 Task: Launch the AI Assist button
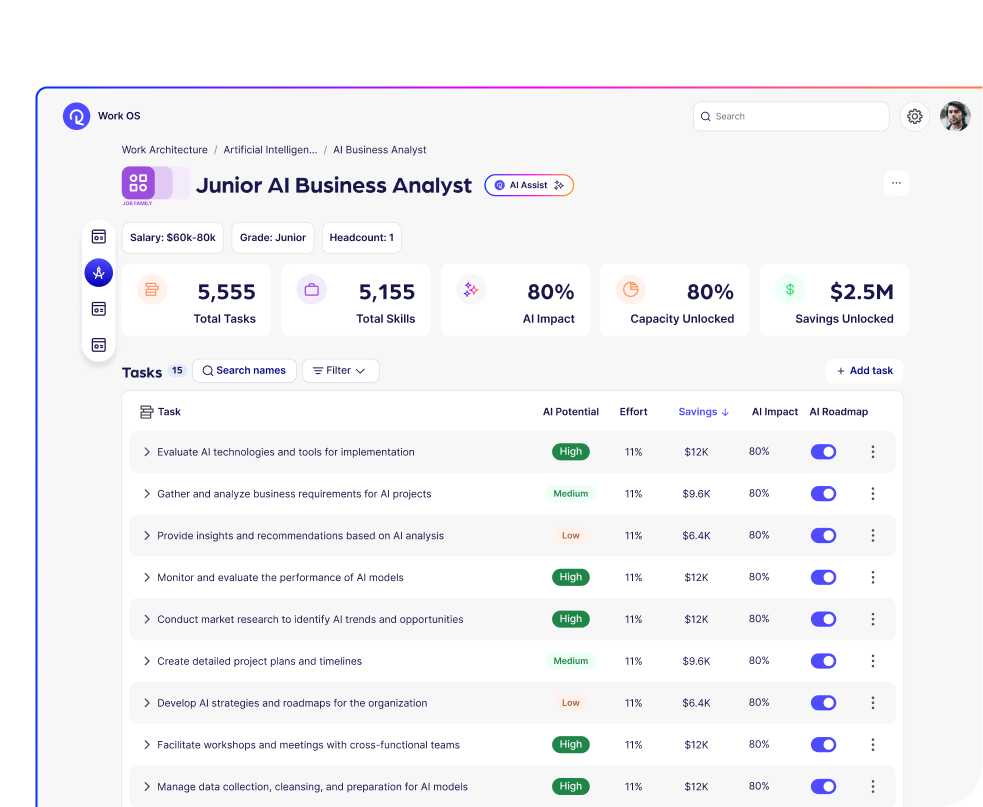pos(529,185)
